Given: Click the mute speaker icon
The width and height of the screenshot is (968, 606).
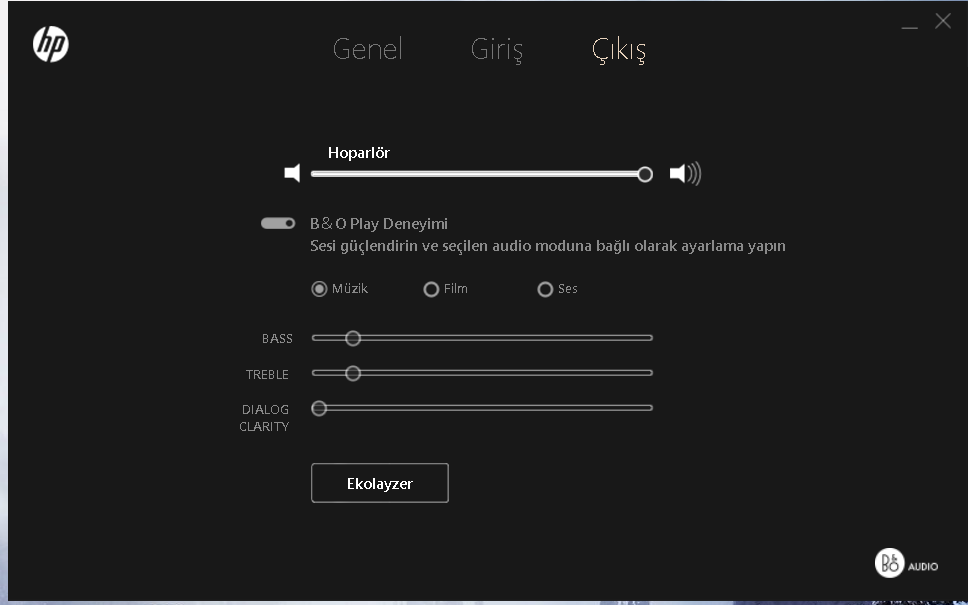Looking at the screenshot, I should [292, 173].
